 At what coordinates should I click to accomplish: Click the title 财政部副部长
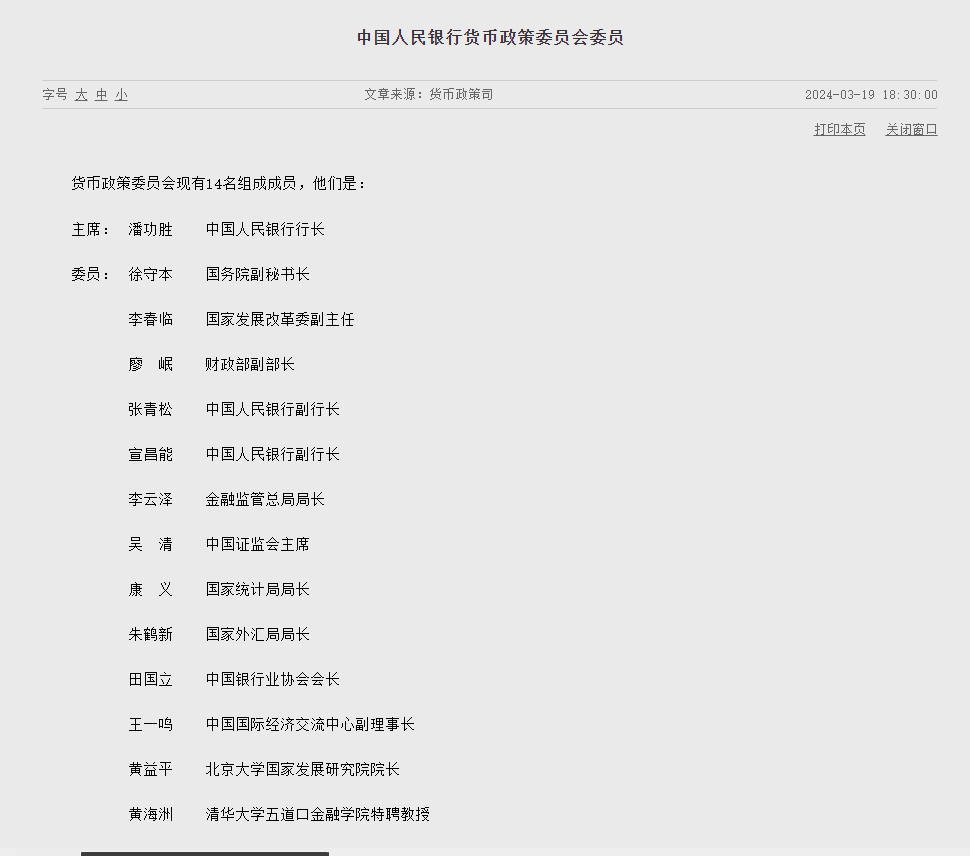pyautogui.click(x=250, y=364)
